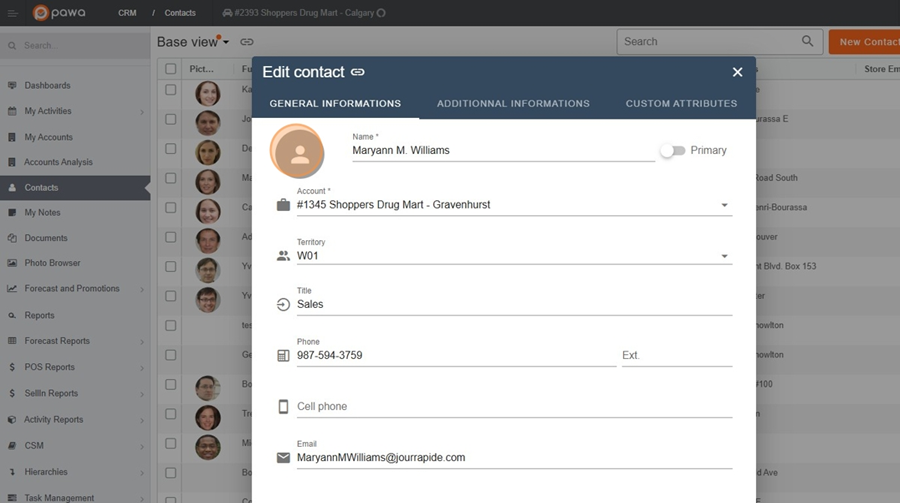
Task: Open Contacts in sidebar menu
Action: (x=75, y=188)
